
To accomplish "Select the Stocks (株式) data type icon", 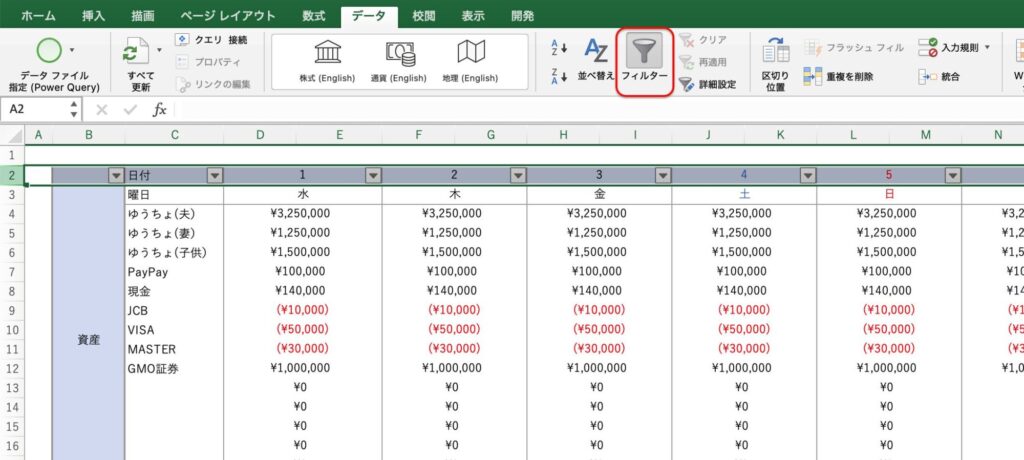I will pyautogui.click(x=327, y=54).
